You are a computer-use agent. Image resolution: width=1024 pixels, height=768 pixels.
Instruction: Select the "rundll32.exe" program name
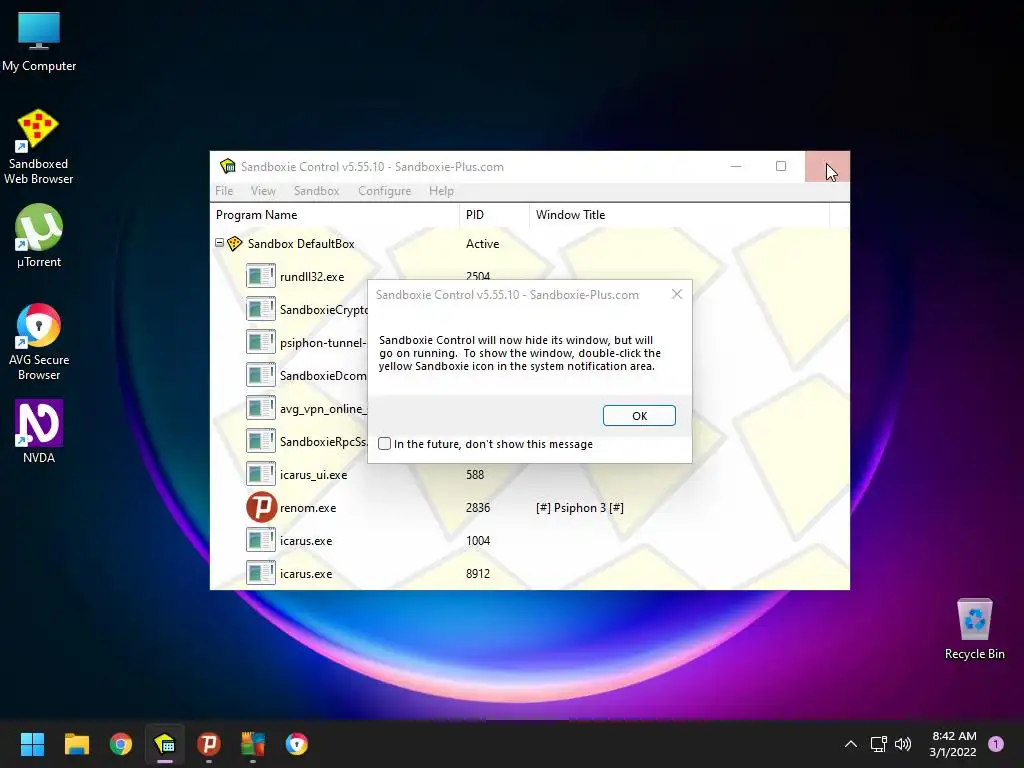(x=312, y=277)
